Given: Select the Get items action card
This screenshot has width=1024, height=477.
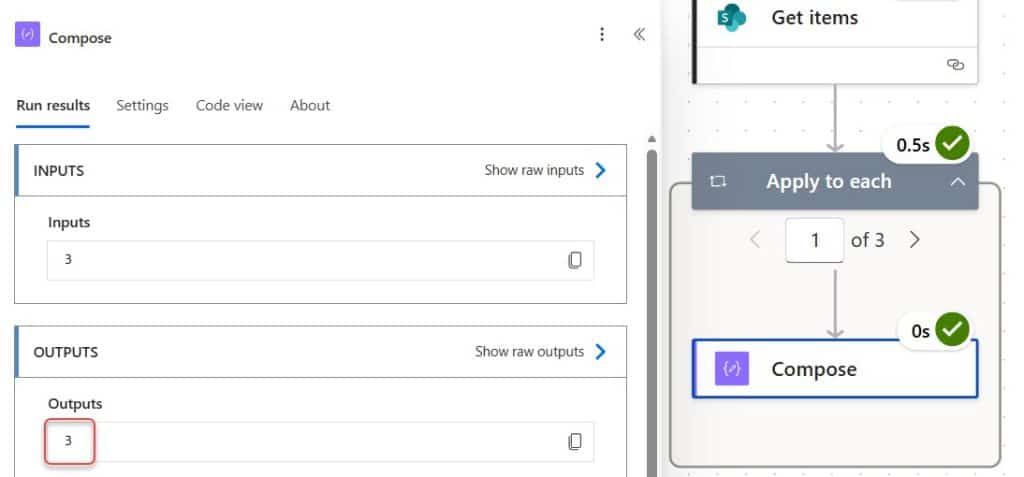Looking at the screenshot, I should (835, 41).
